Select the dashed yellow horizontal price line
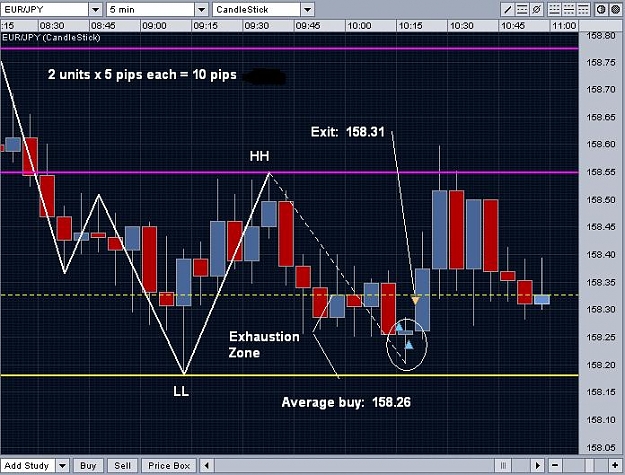Image resolution: width=625 pixels, height=475 pixels. (x=289, y=295)
